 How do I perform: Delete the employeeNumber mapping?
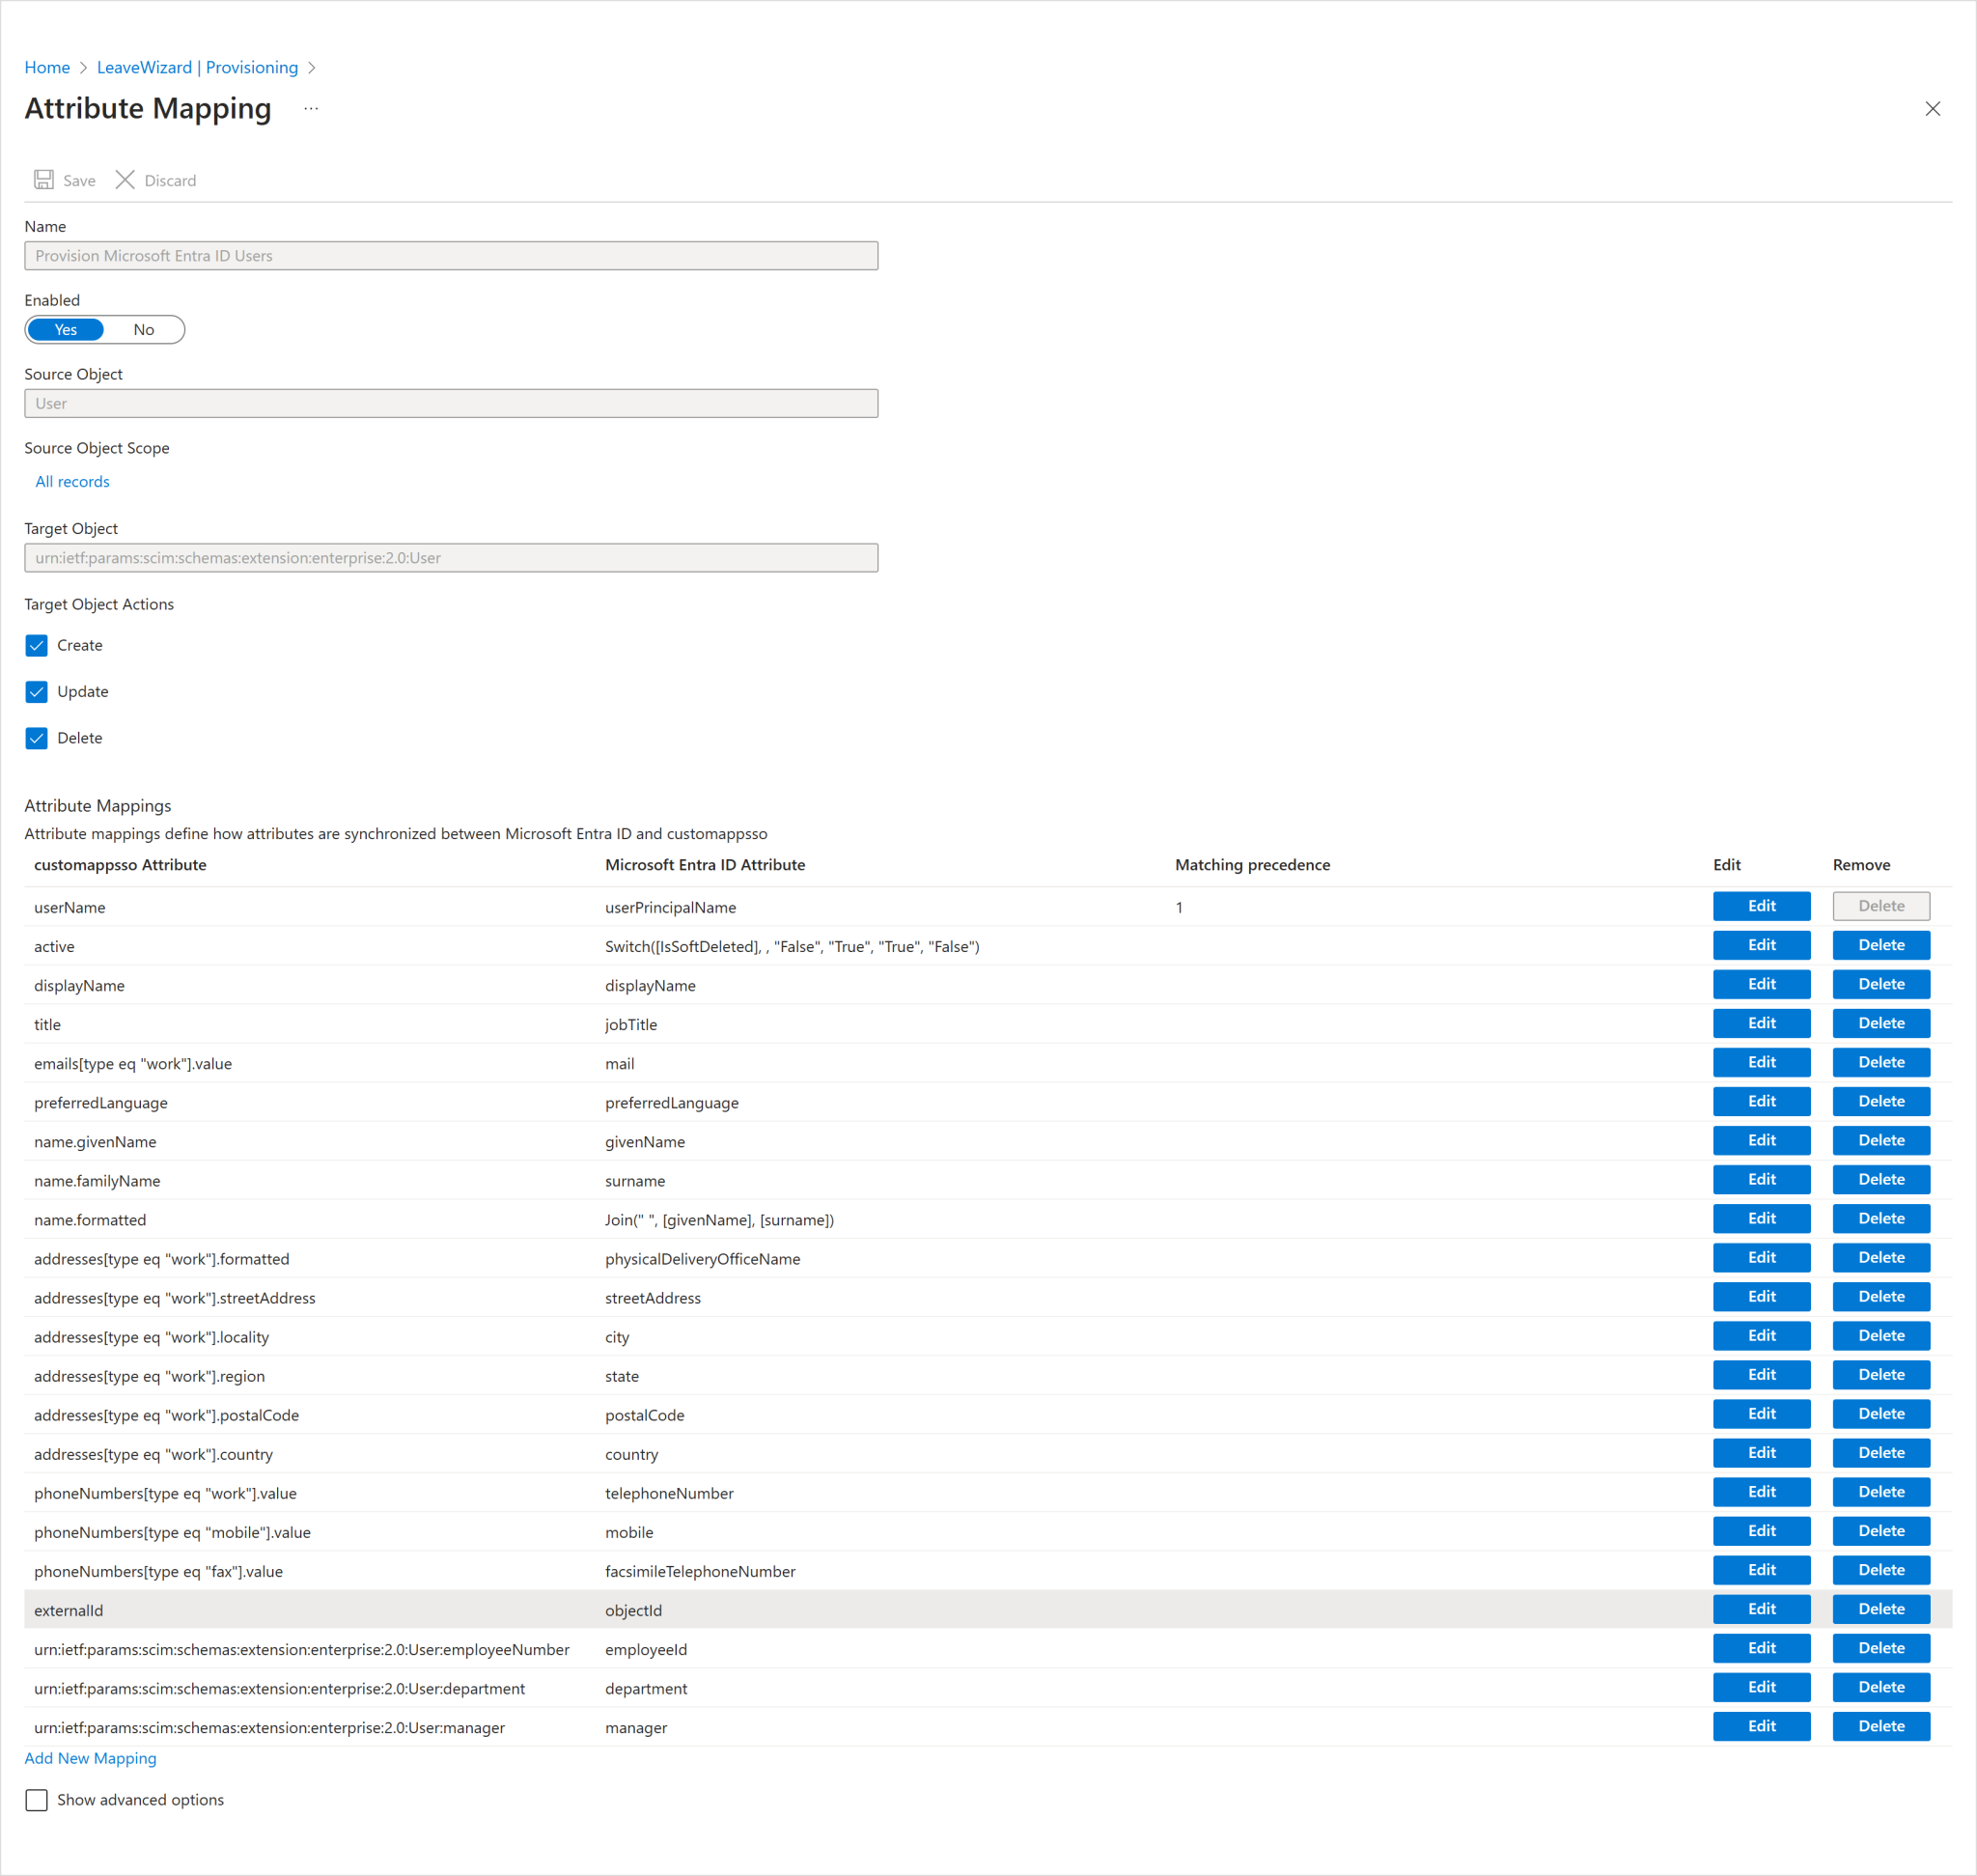pos(1881,1647)
